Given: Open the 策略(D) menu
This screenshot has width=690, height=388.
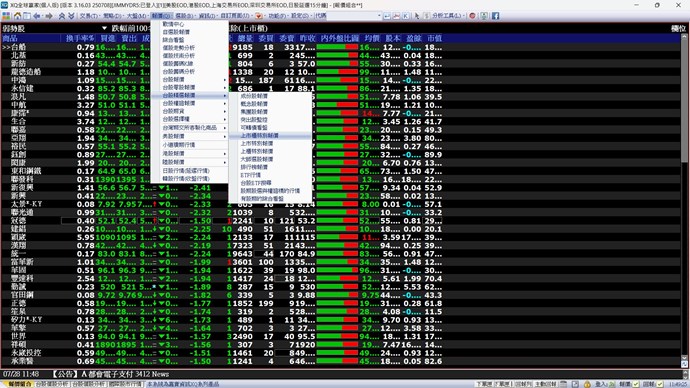Looking at the screenshot, I should click(112, 16).
